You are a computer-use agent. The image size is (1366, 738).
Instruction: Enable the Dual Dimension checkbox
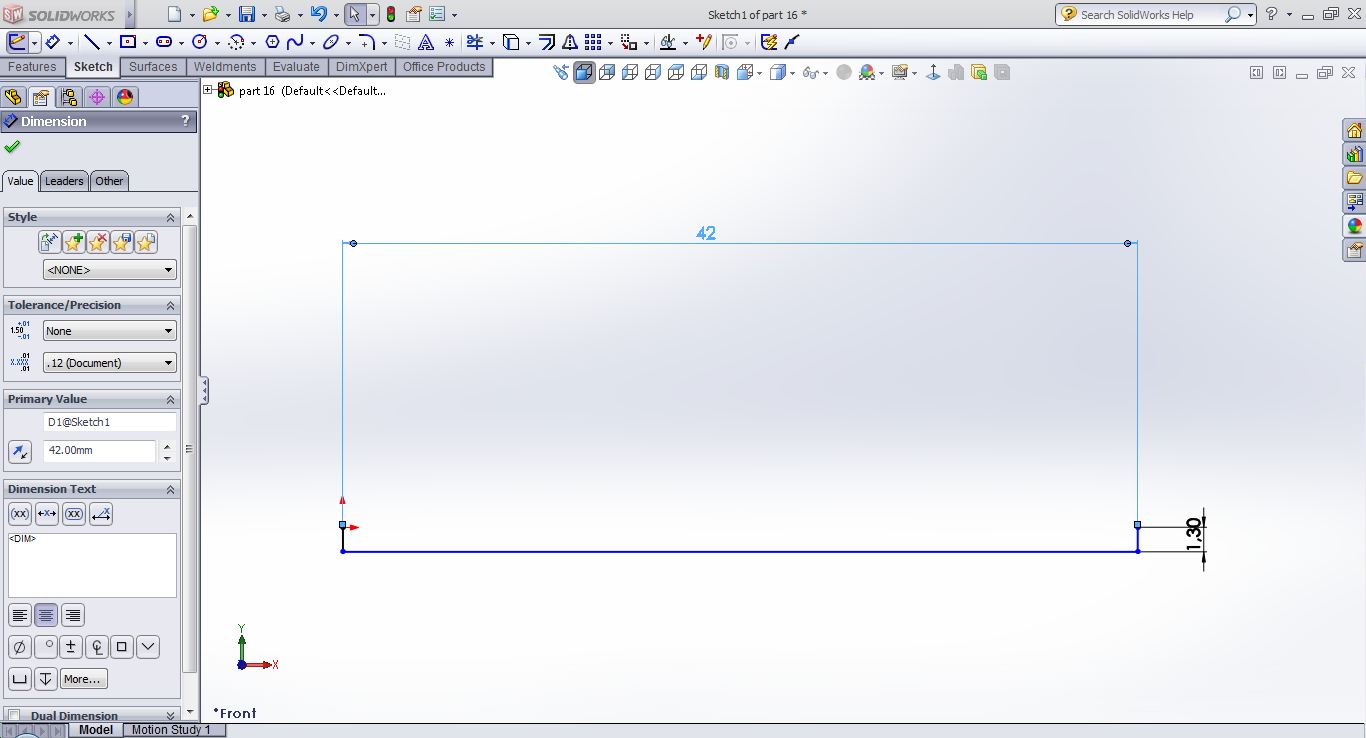[14, 716]
